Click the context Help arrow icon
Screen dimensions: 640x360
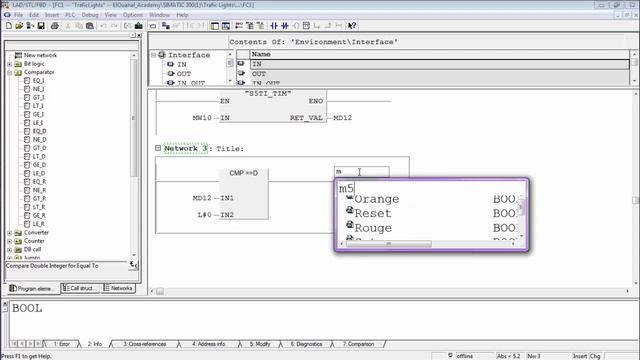[x=352, y=26]
